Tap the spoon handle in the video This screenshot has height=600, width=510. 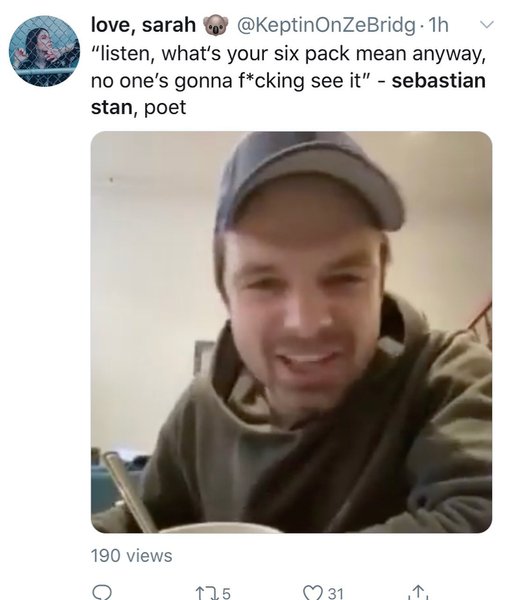tap(129, 492)
